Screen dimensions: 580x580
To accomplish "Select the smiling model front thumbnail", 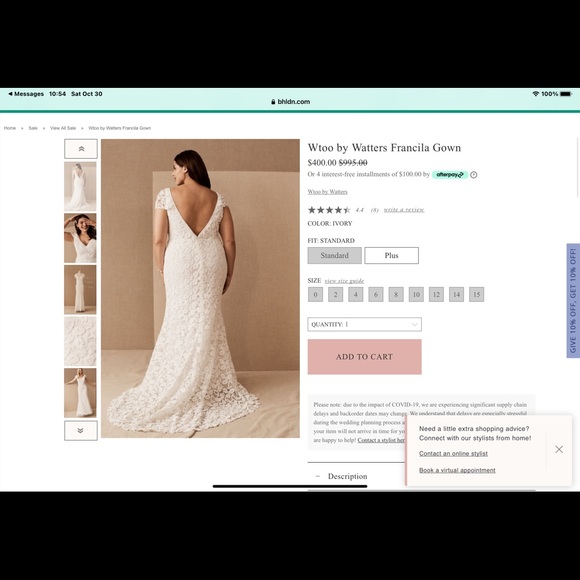I will [80, 238].
